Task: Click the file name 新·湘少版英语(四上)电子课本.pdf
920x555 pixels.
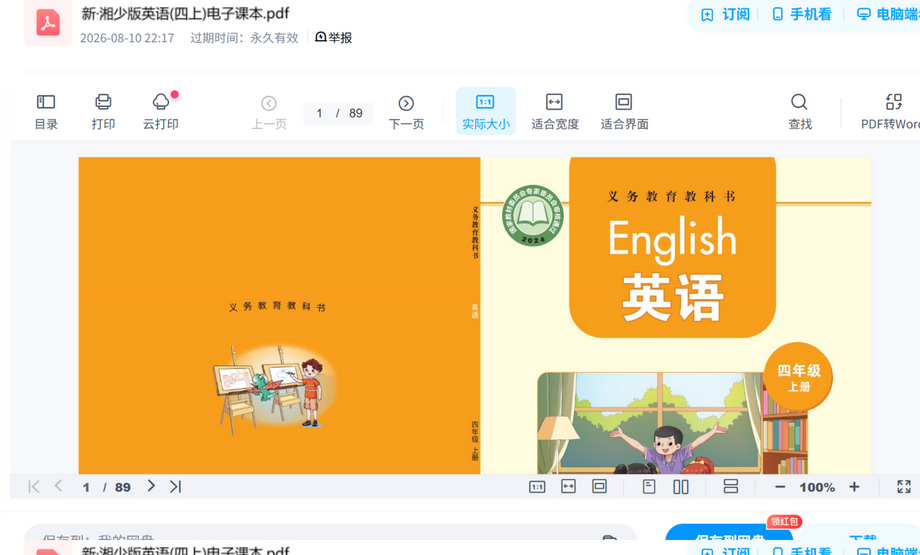Action: pos(185,13)
